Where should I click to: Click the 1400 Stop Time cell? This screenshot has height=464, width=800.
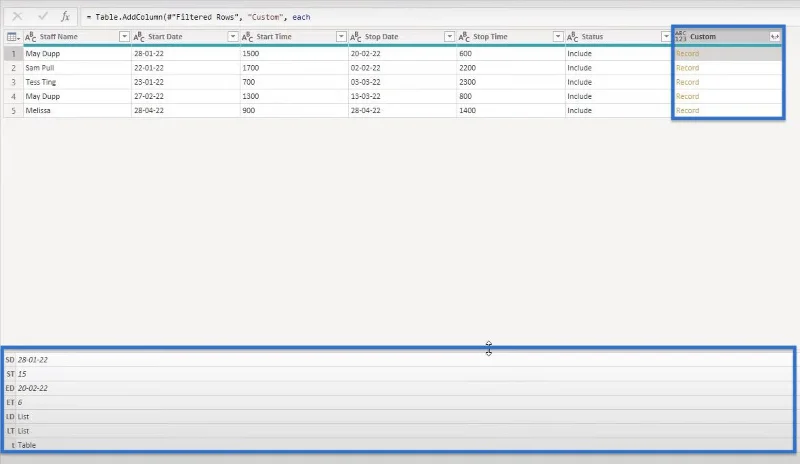tap(511, 111)
